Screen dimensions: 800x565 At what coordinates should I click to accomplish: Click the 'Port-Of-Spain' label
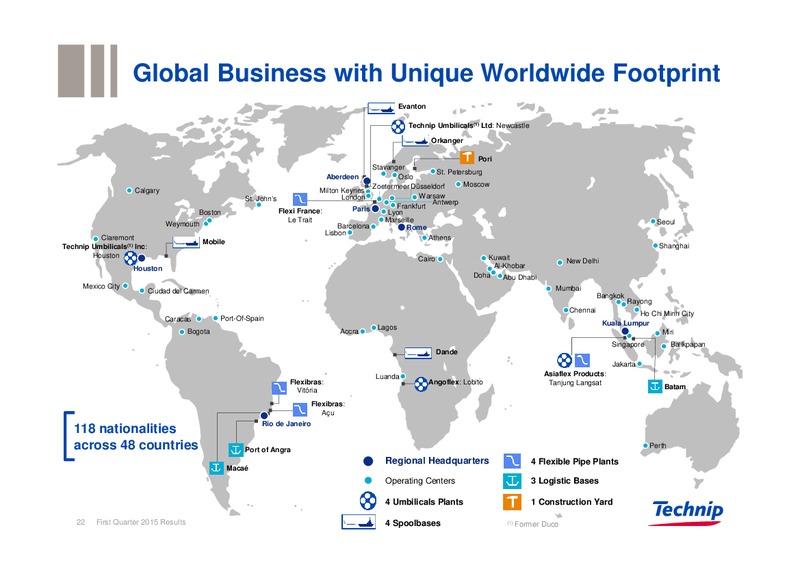pos(242,318)
